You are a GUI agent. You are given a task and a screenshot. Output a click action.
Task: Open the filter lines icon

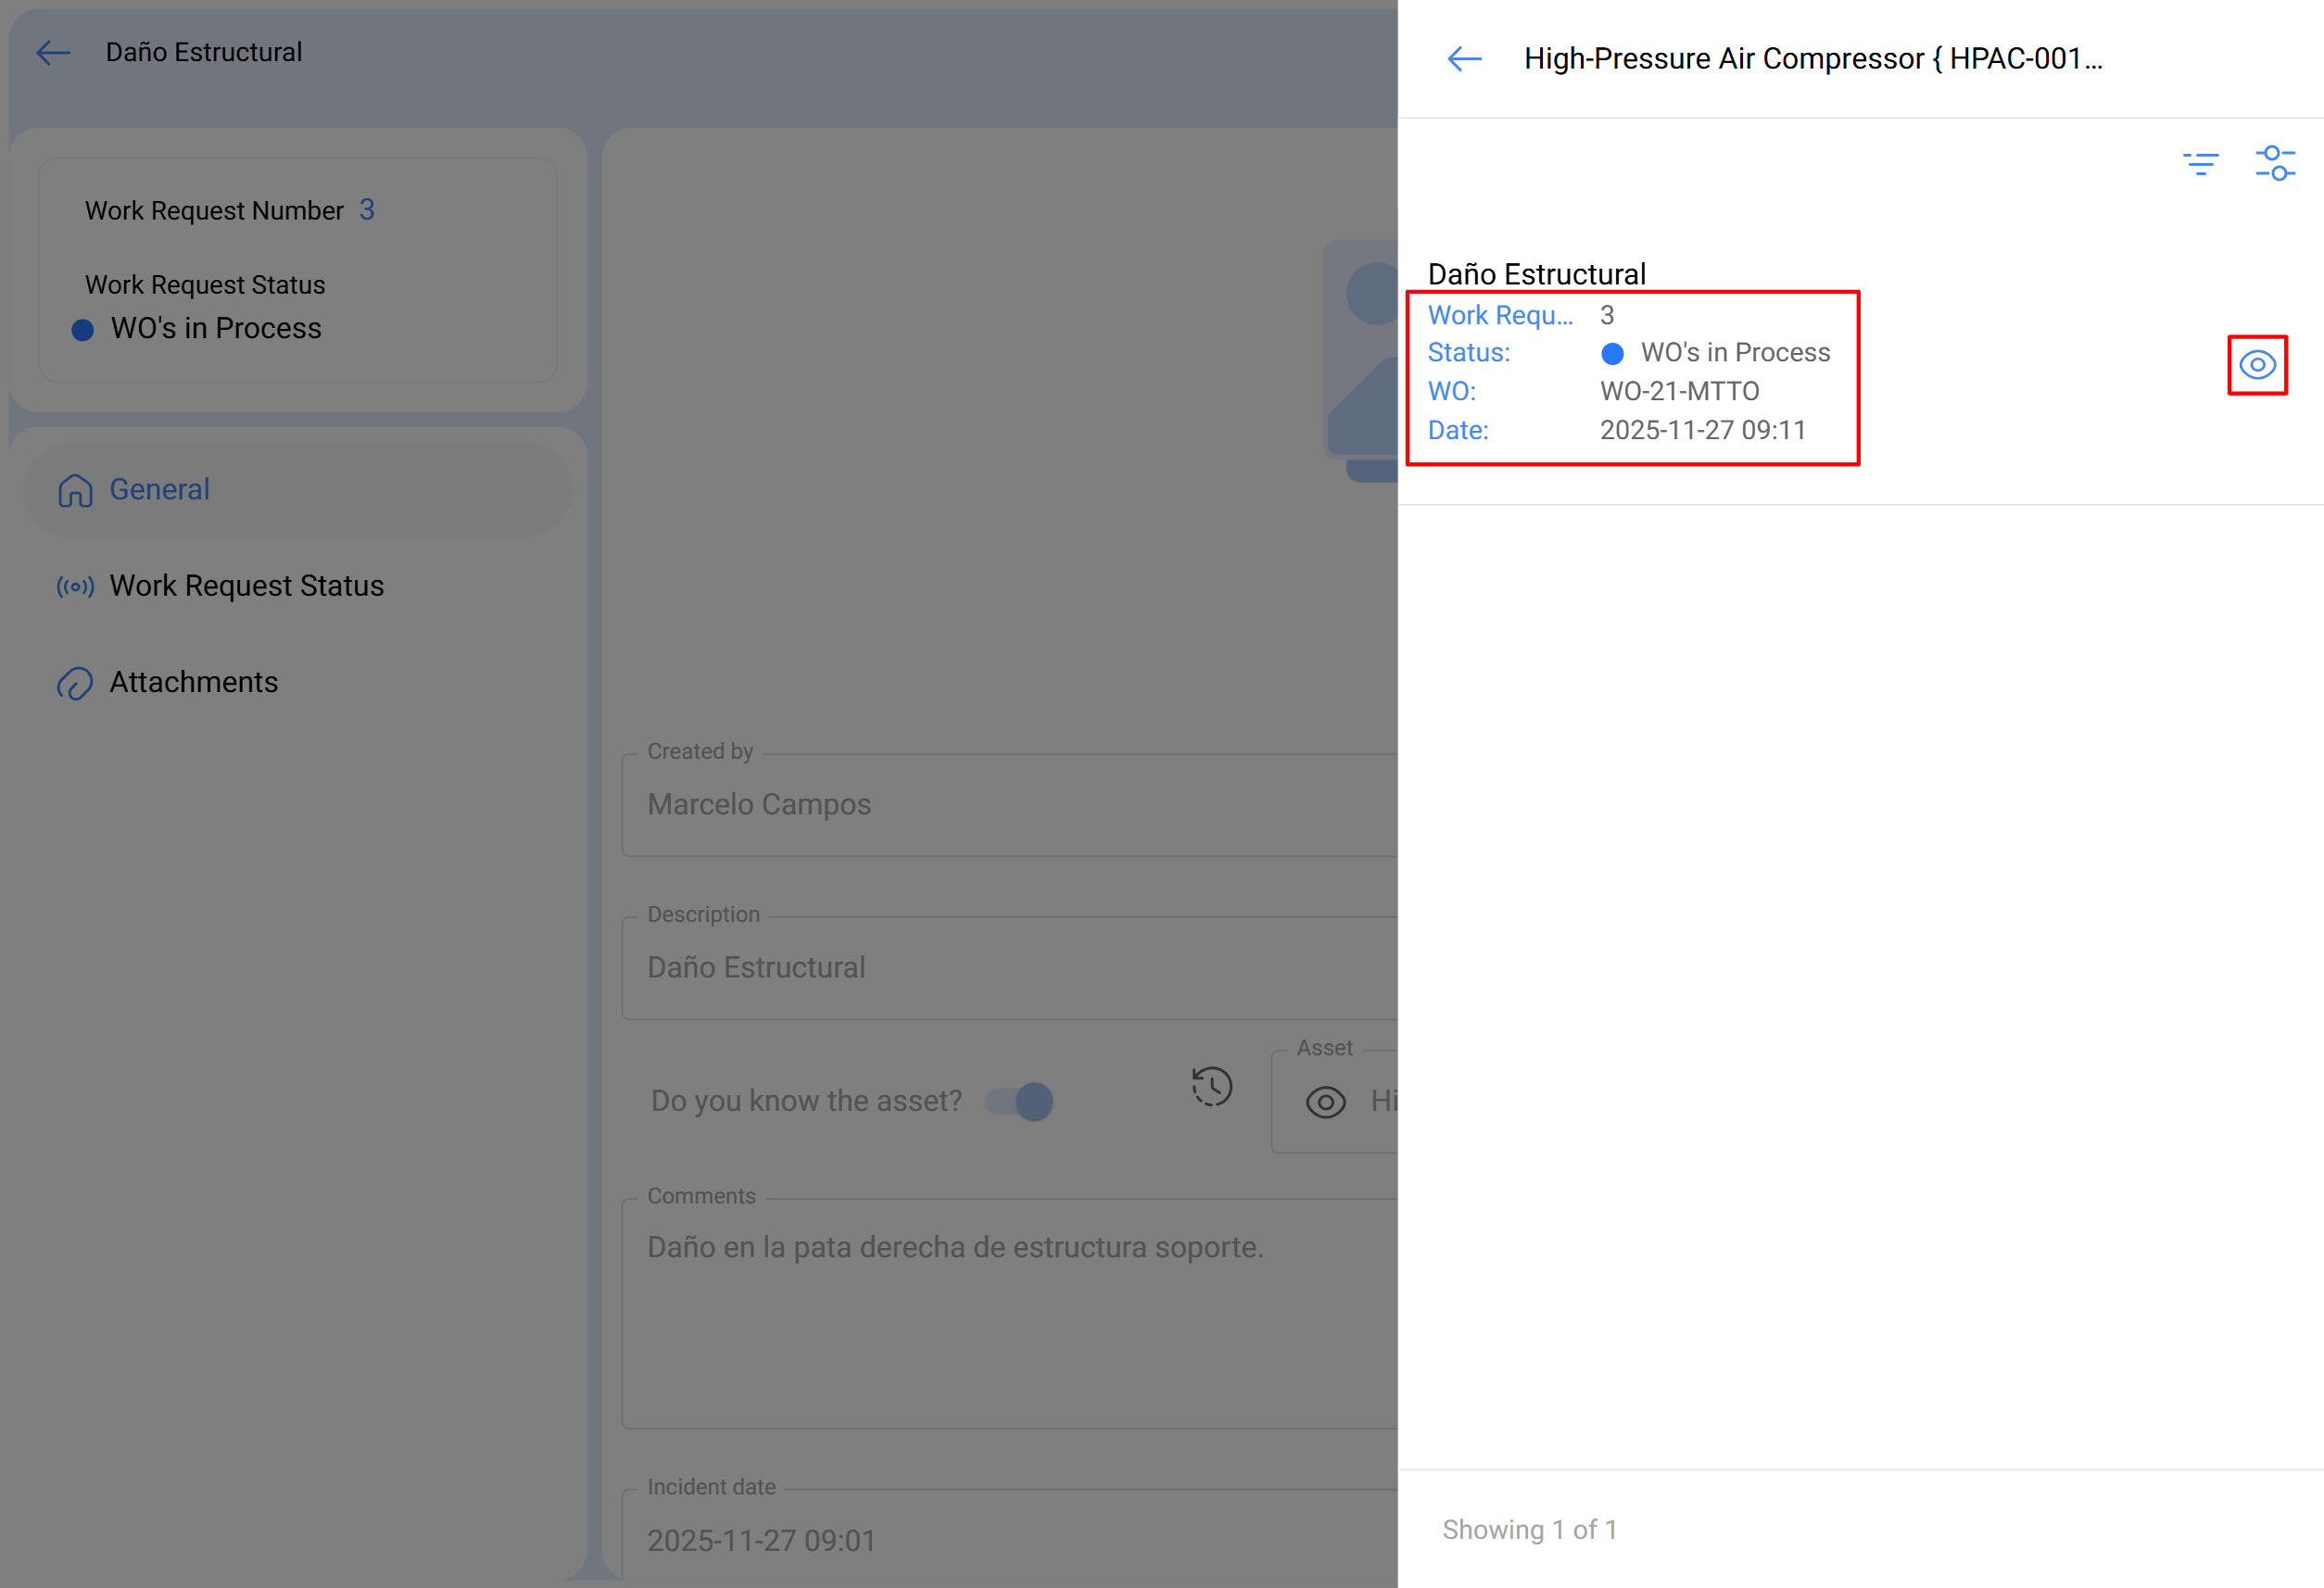(x=2200, y=163)
